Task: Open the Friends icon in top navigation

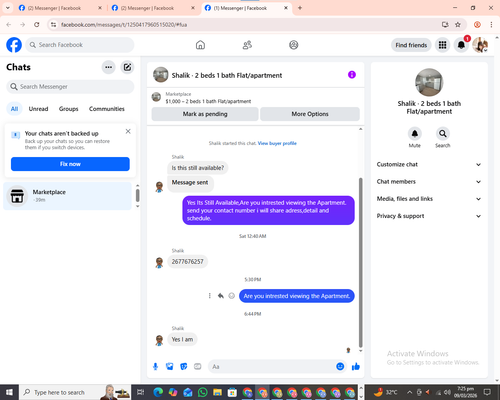Action: tap(247, 45)
